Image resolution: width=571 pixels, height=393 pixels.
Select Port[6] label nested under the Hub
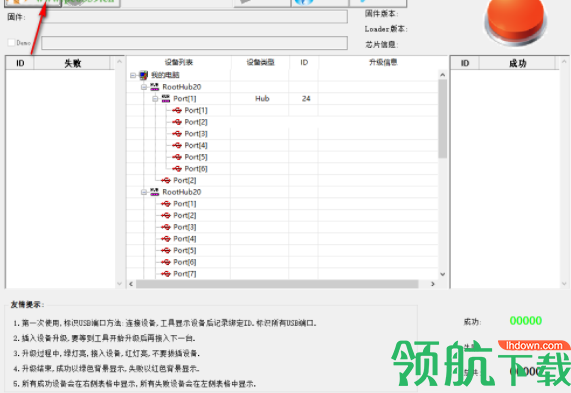tap(196, 169)
